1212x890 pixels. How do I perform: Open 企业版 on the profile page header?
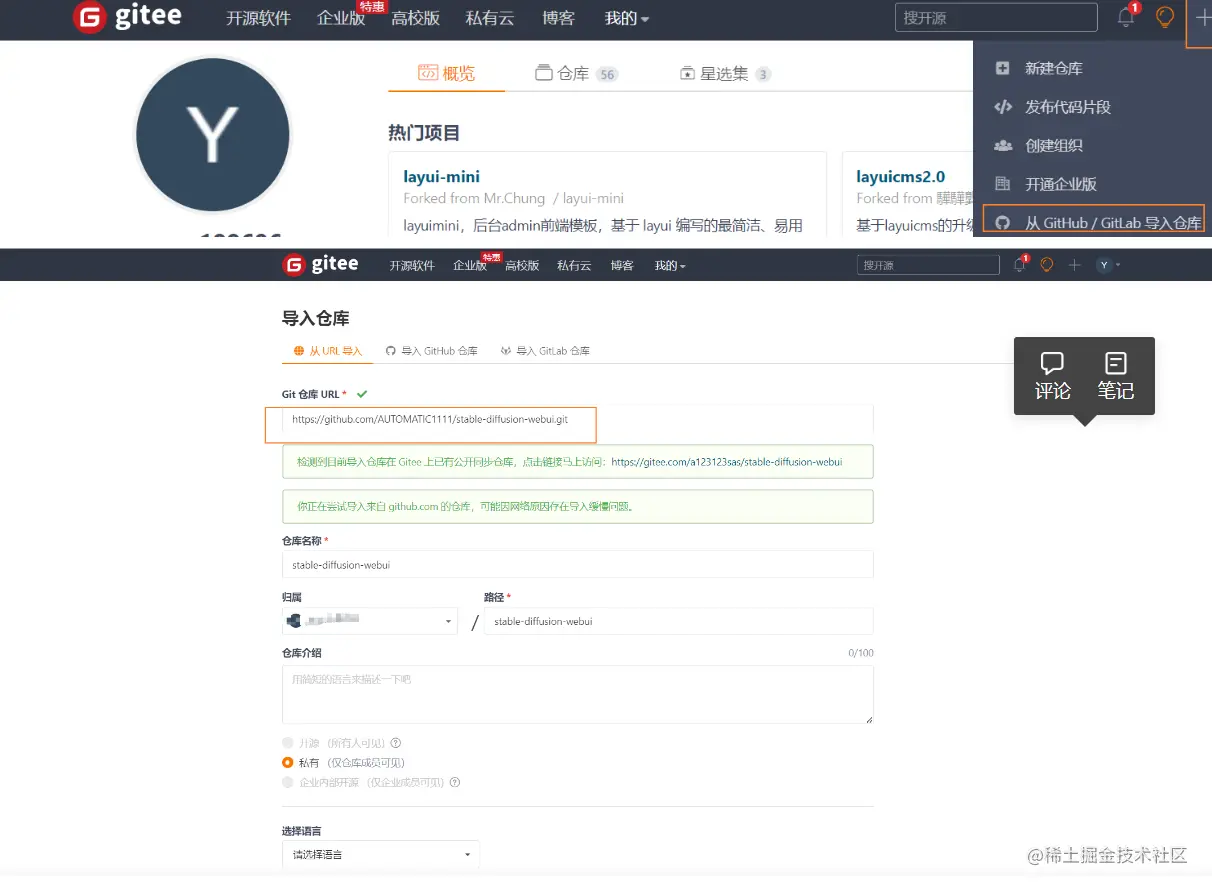click(341, 18)
